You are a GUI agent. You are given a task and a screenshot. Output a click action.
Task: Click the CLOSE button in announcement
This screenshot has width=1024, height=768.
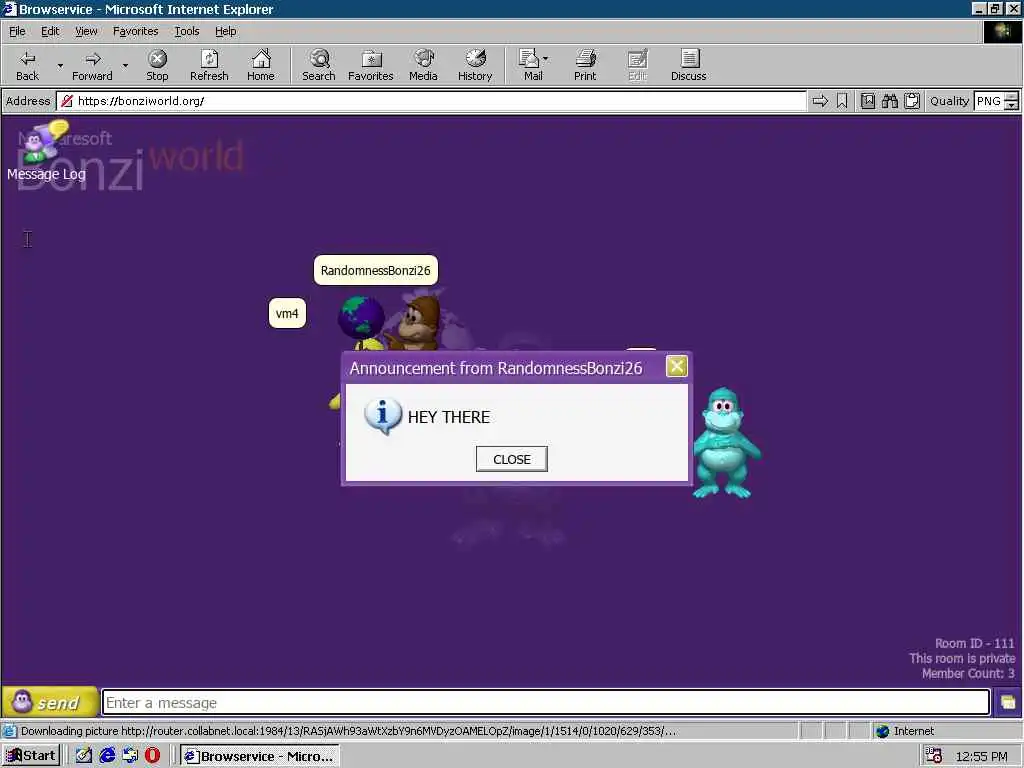[511, 459]
